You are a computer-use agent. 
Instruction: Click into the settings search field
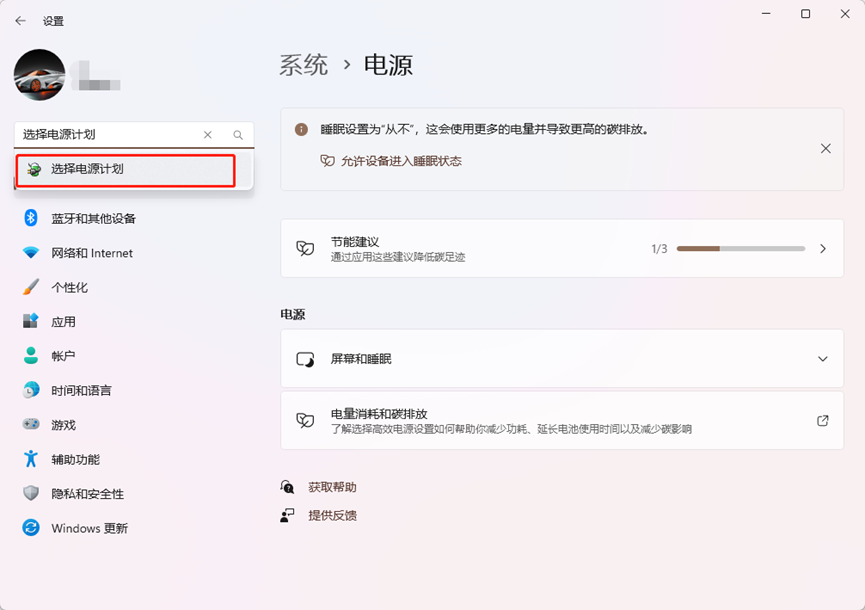(x=110, y=135)
